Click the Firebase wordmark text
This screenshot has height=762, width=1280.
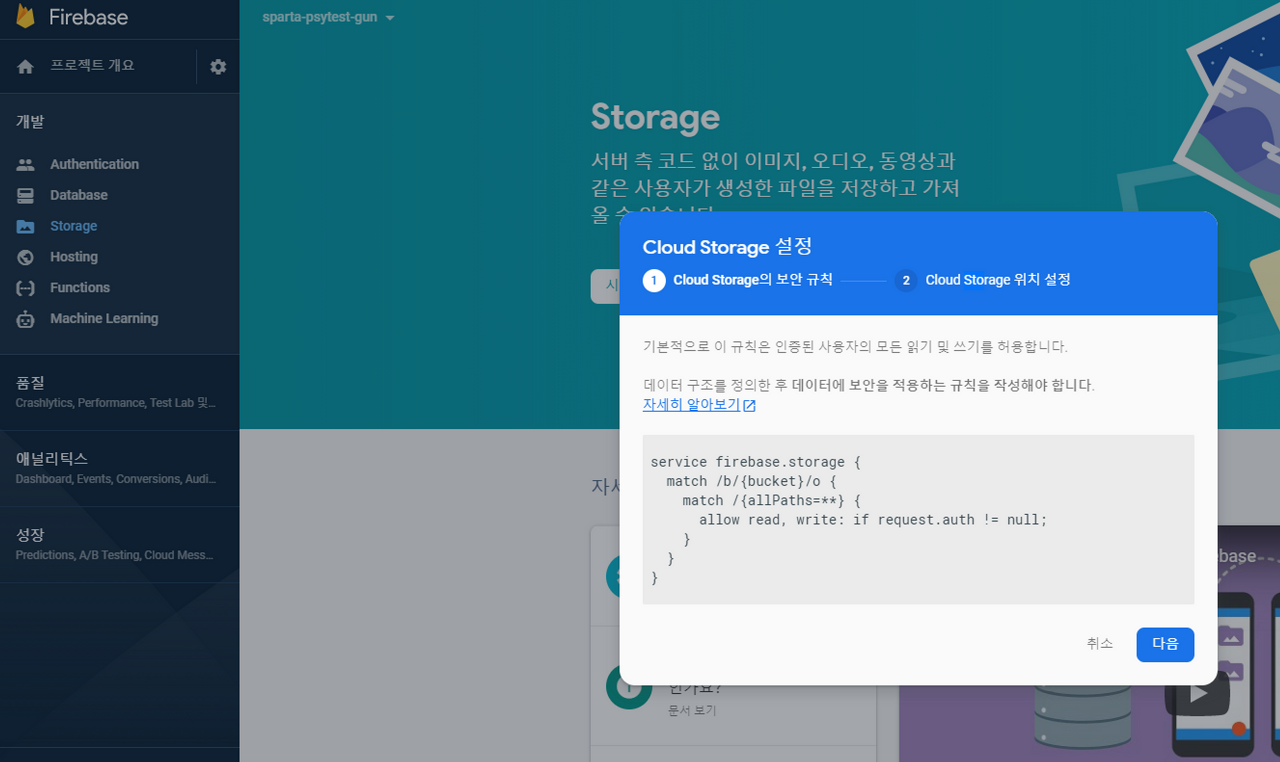(x=87, y=18)
